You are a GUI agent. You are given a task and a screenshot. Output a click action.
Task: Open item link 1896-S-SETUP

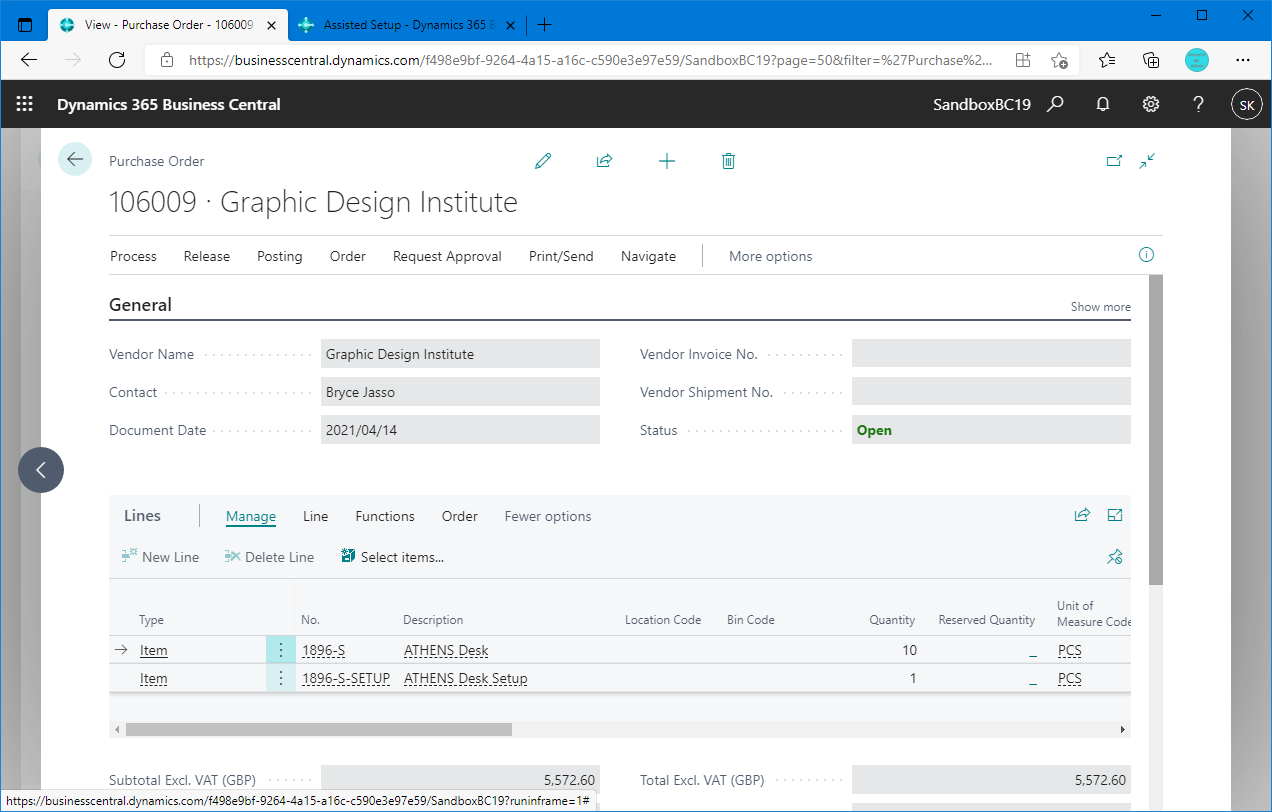(x=346, y=678)
